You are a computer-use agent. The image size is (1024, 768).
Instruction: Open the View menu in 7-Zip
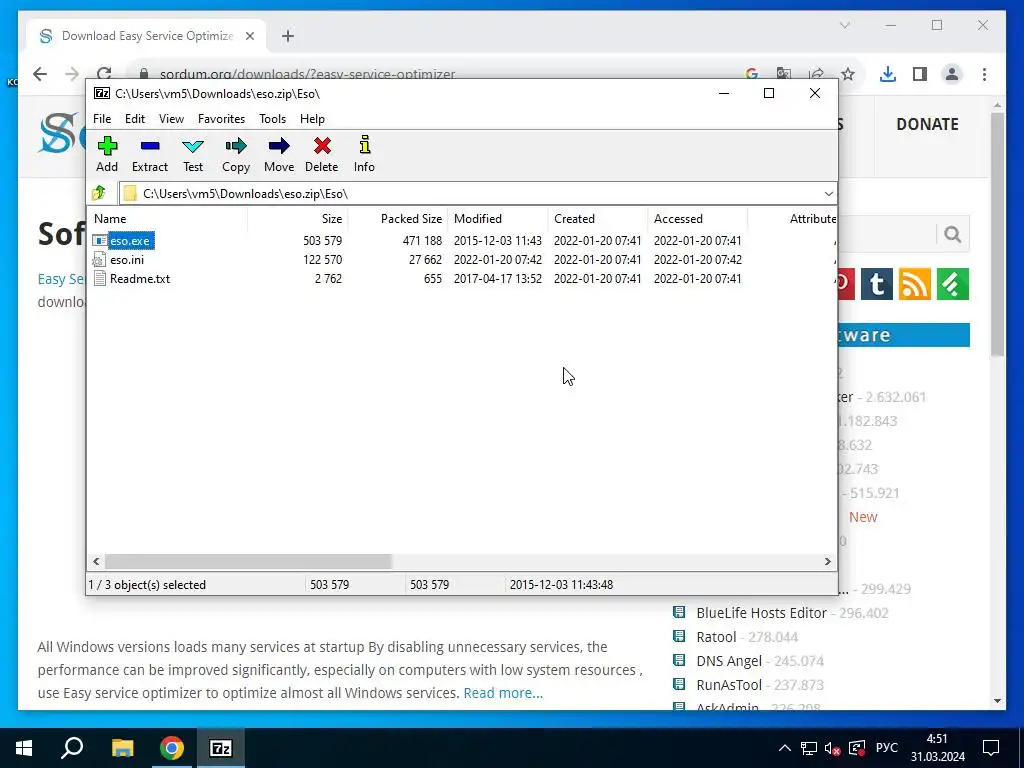pyautogui.click(x=171, y=119)
